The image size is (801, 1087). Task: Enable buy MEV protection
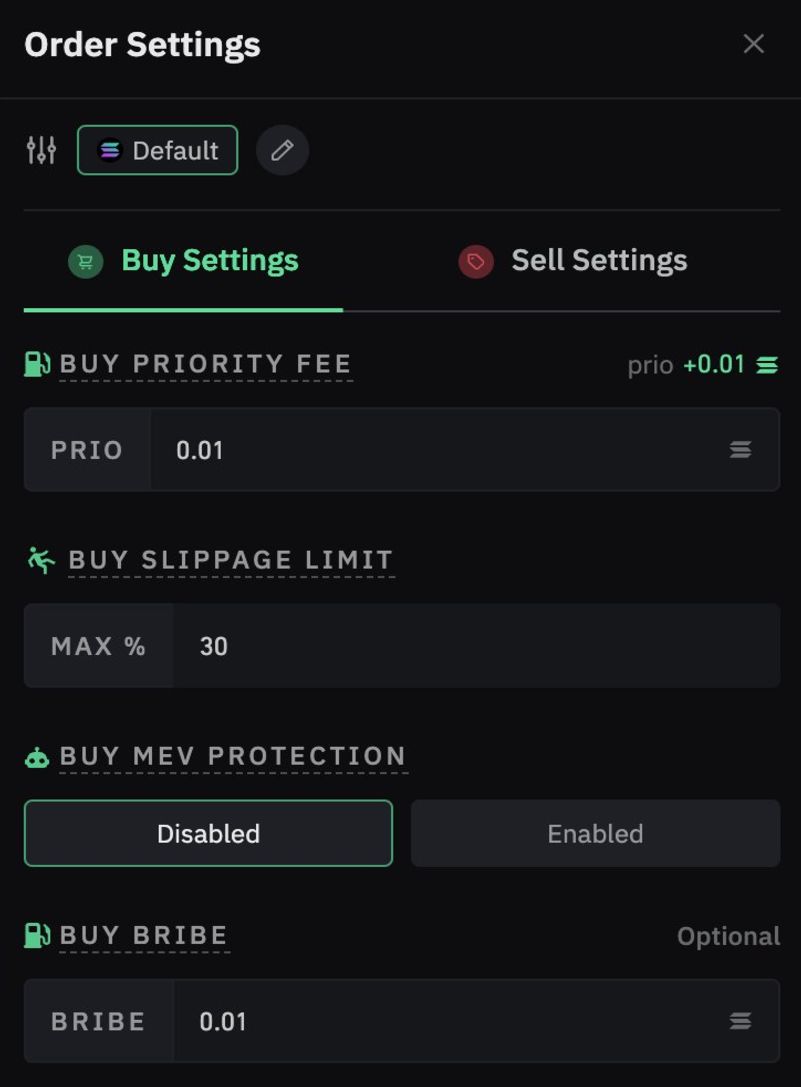tap(595, 833)
